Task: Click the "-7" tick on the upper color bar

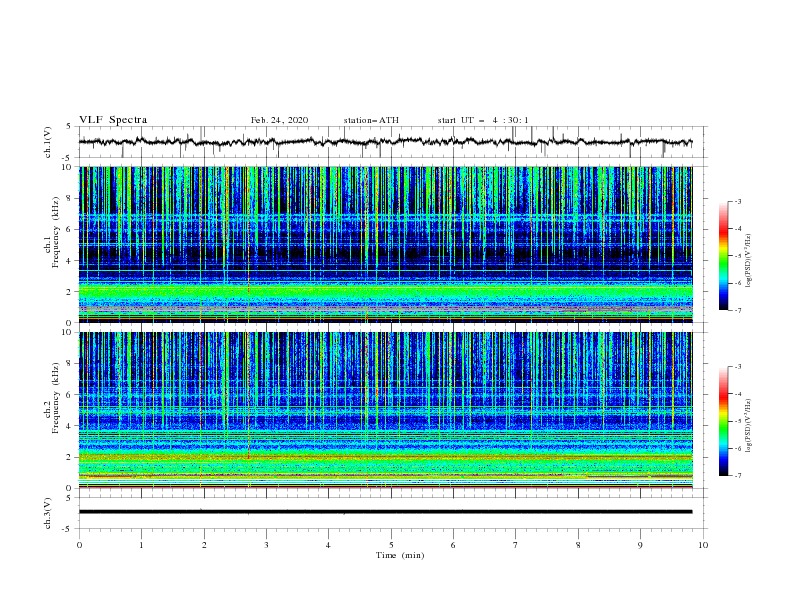Action: click(x=737, y=310)
